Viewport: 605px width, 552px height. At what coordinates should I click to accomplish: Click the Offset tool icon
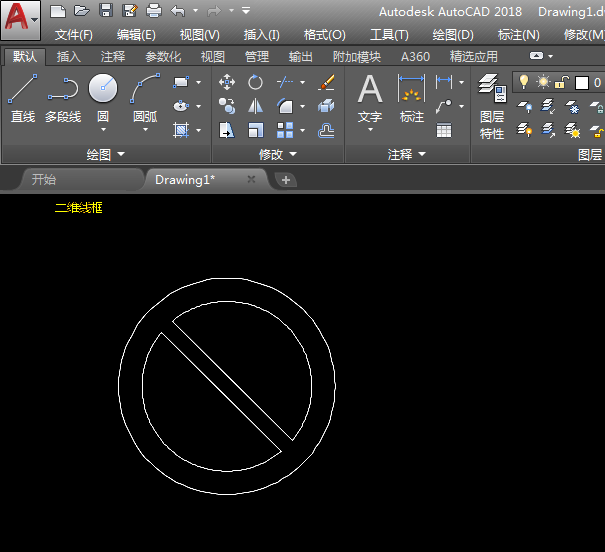326,130
